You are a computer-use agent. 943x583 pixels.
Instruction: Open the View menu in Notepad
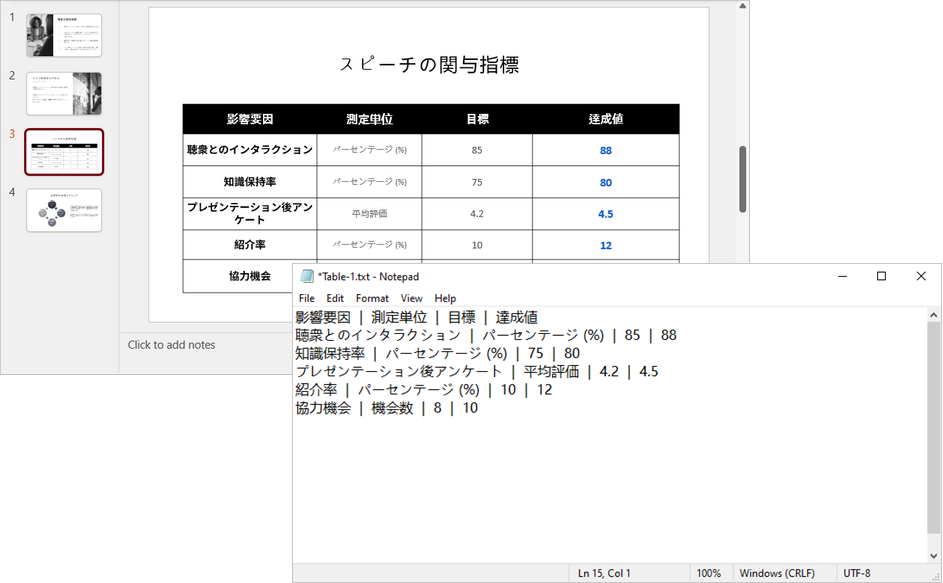[x=411, y=298]
